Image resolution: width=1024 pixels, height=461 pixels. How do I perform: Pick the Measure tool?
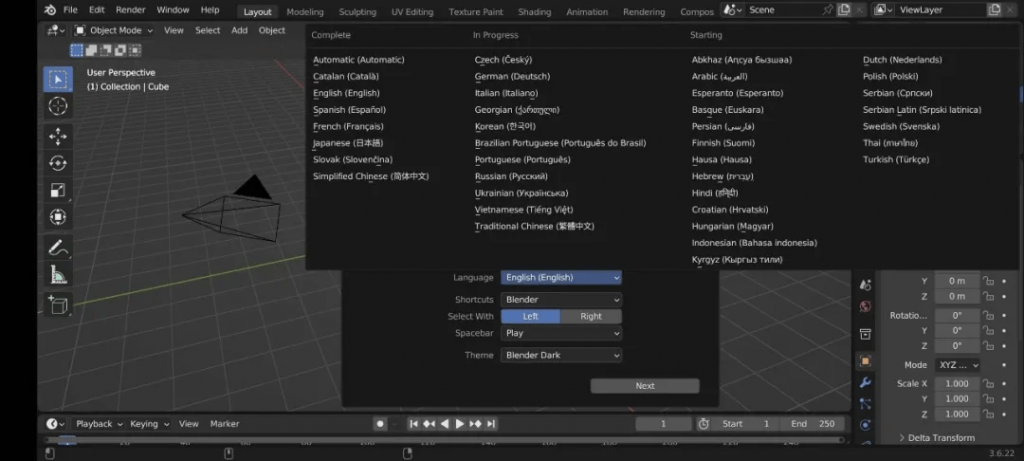click(x=58, y=274)
